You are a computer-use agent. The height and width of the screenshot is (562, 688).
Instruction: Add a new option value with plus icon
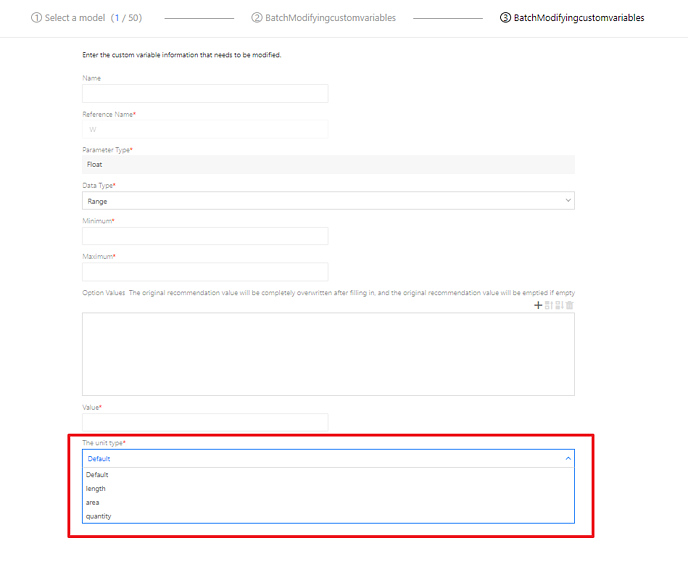tap(538, 305)
